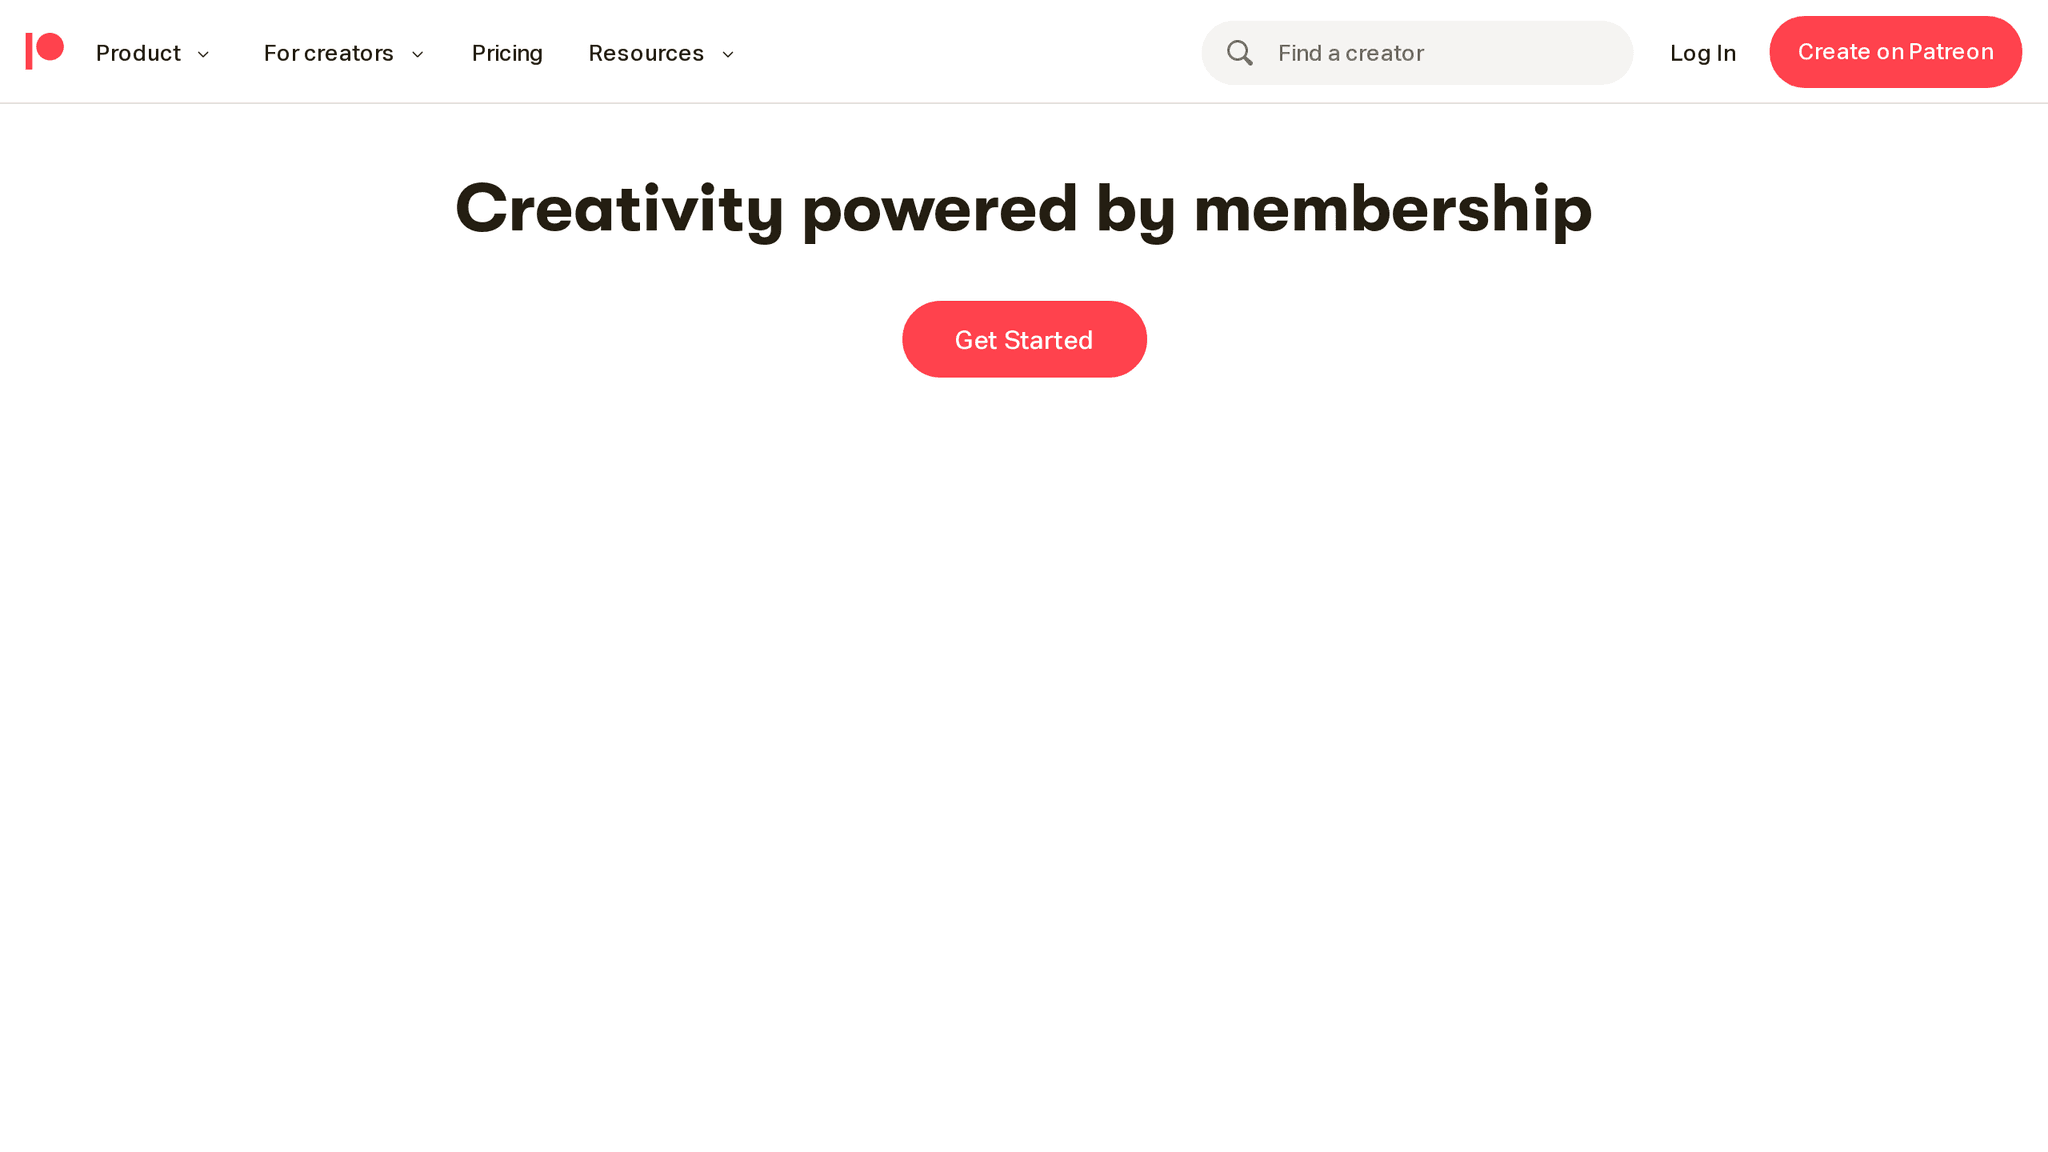This screenshot has height=1152, width=2048.
Task: Select Product in the navigation bar
Action: tap(138, 53)
